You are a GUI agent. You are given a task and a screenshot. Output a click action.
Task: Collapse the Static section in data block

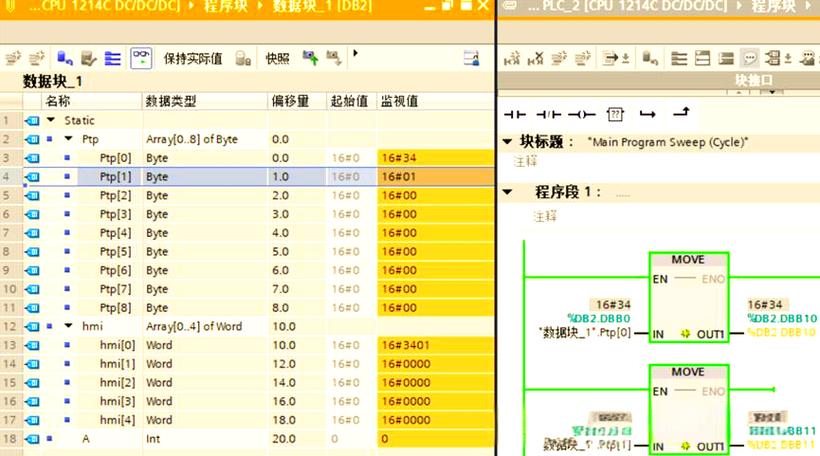[51, 120]
